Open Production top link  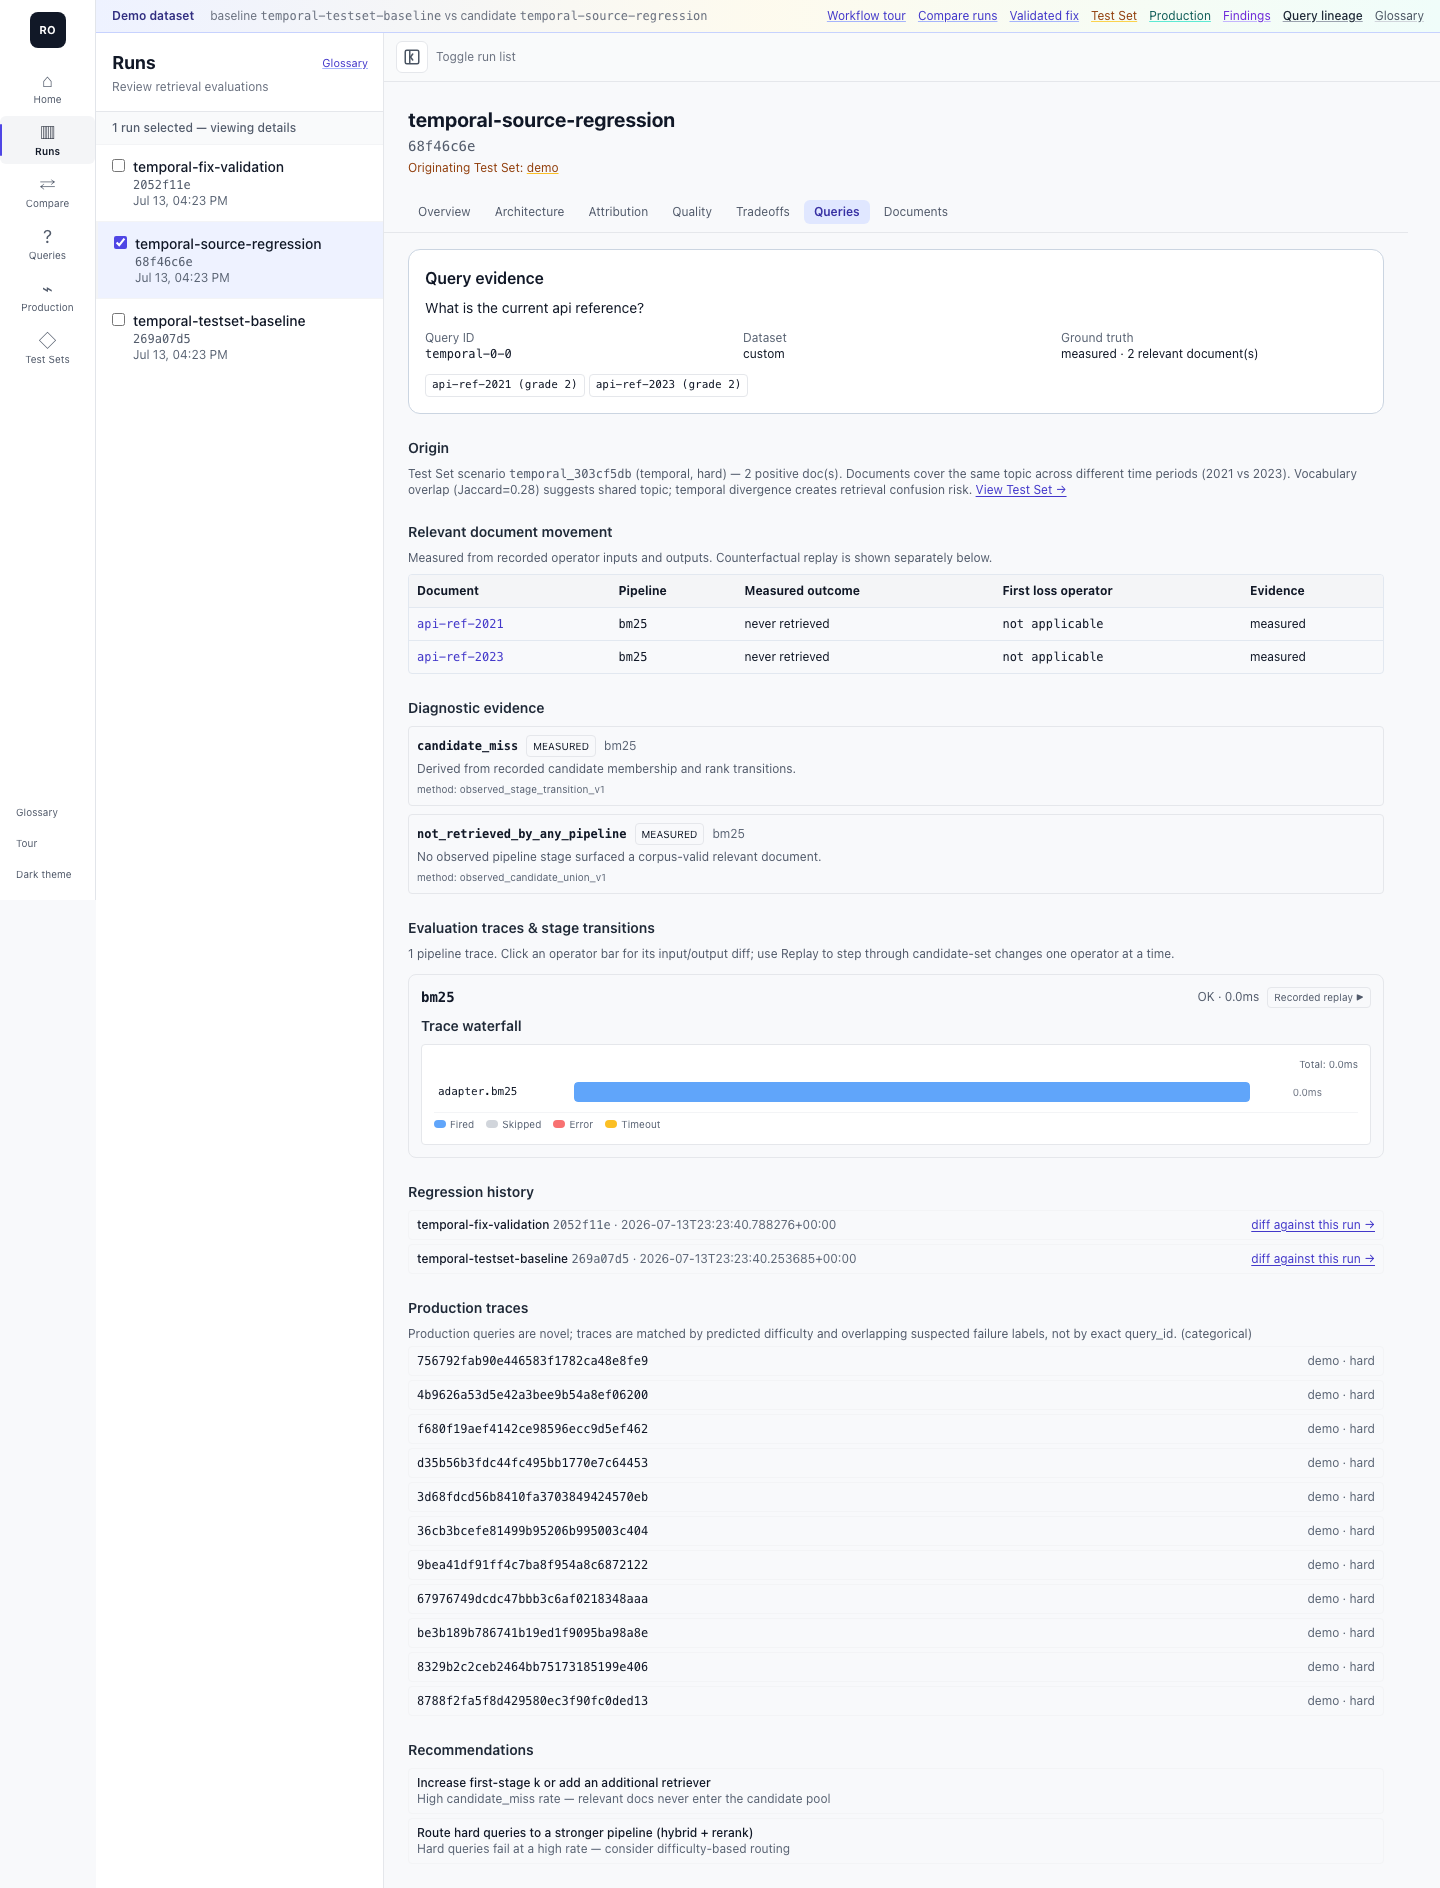pyautogui.click(x=1180, y=16)
